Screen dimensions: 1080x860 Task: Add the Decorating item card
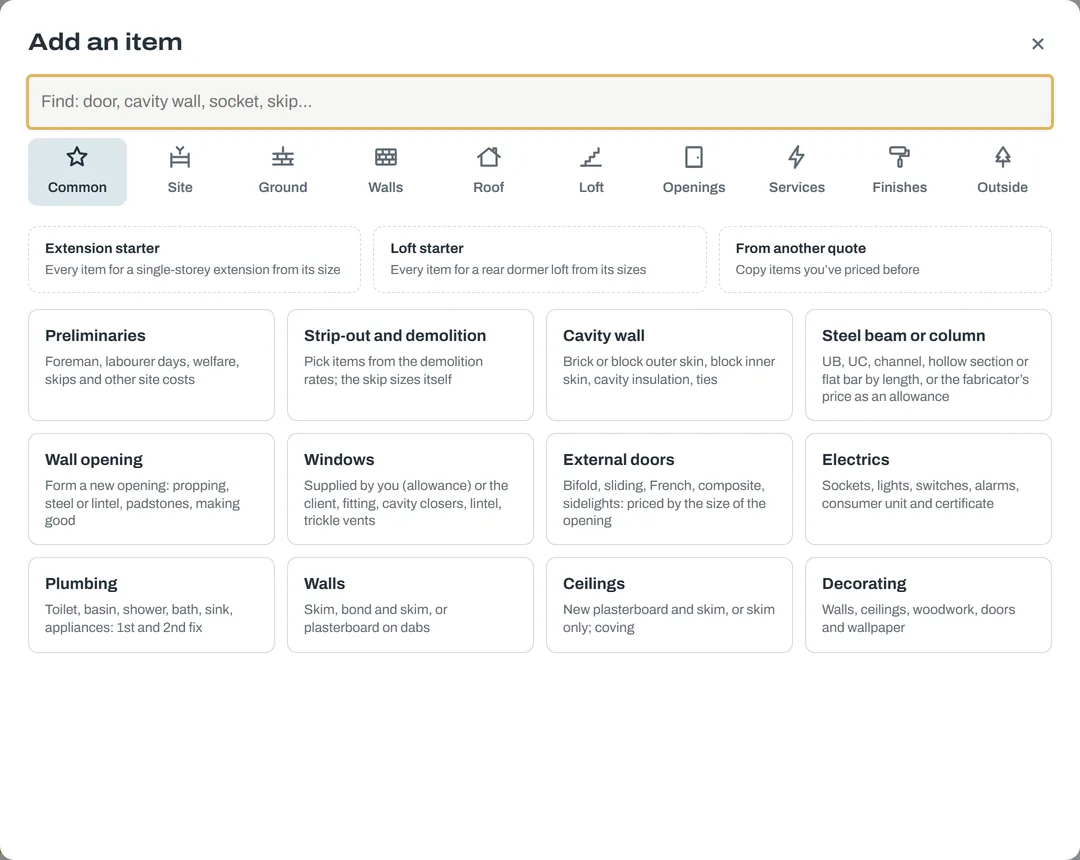(928, 605)
